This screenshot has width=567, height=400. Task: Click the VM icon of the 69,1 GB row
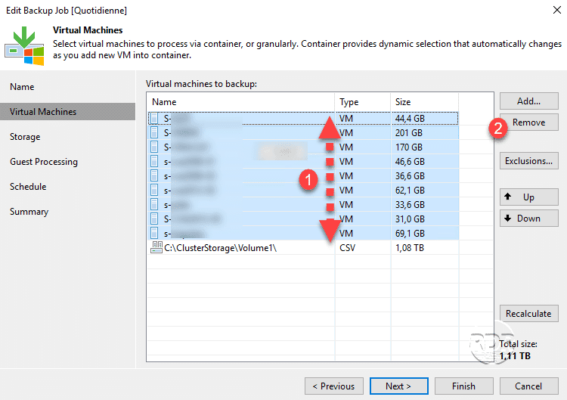(x=154, y=233)
